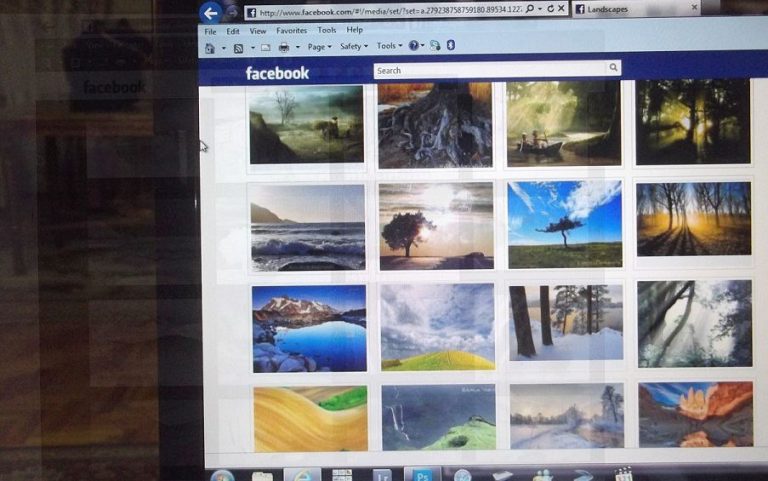
Task: Click the Help question mark icon
Action: pyautogui.click(x=413, y=46)
